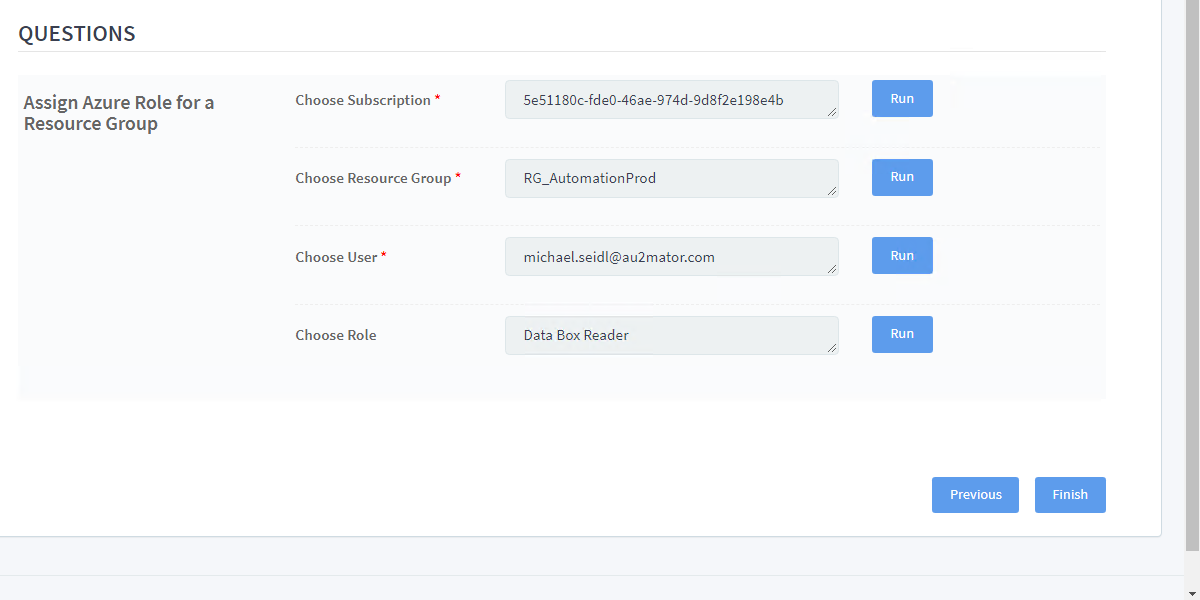Run the Choose Role query

click(x=902, y=334)
